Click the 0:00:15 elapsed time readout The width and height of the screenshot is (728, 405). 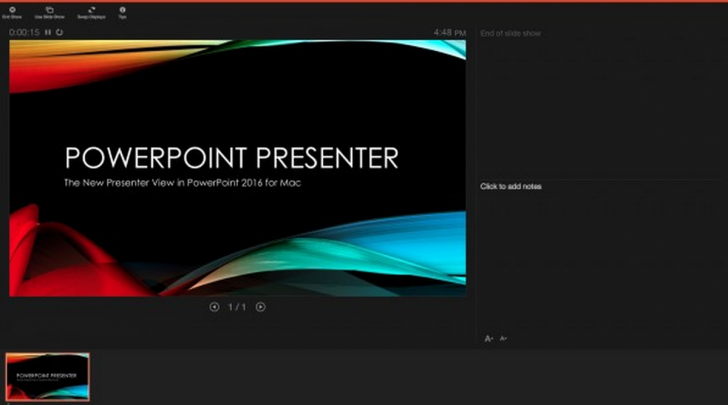click(24, 33)
